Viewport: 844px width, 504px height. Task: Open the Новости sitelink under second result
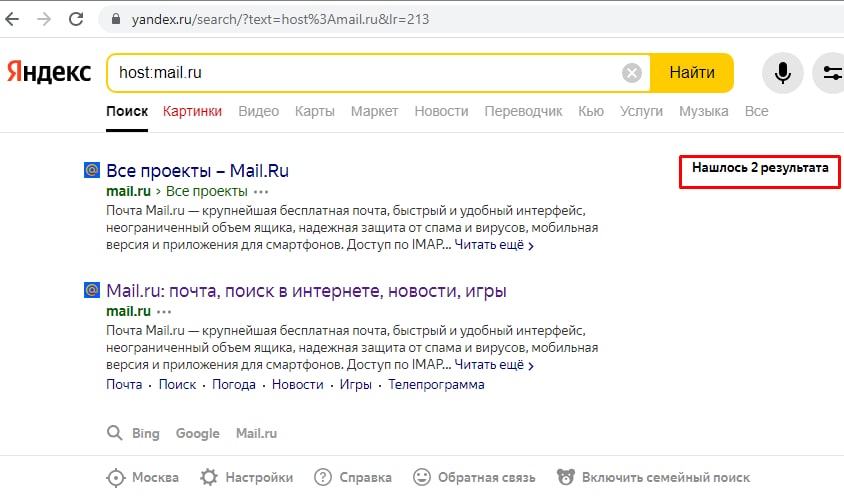(298, 384)
